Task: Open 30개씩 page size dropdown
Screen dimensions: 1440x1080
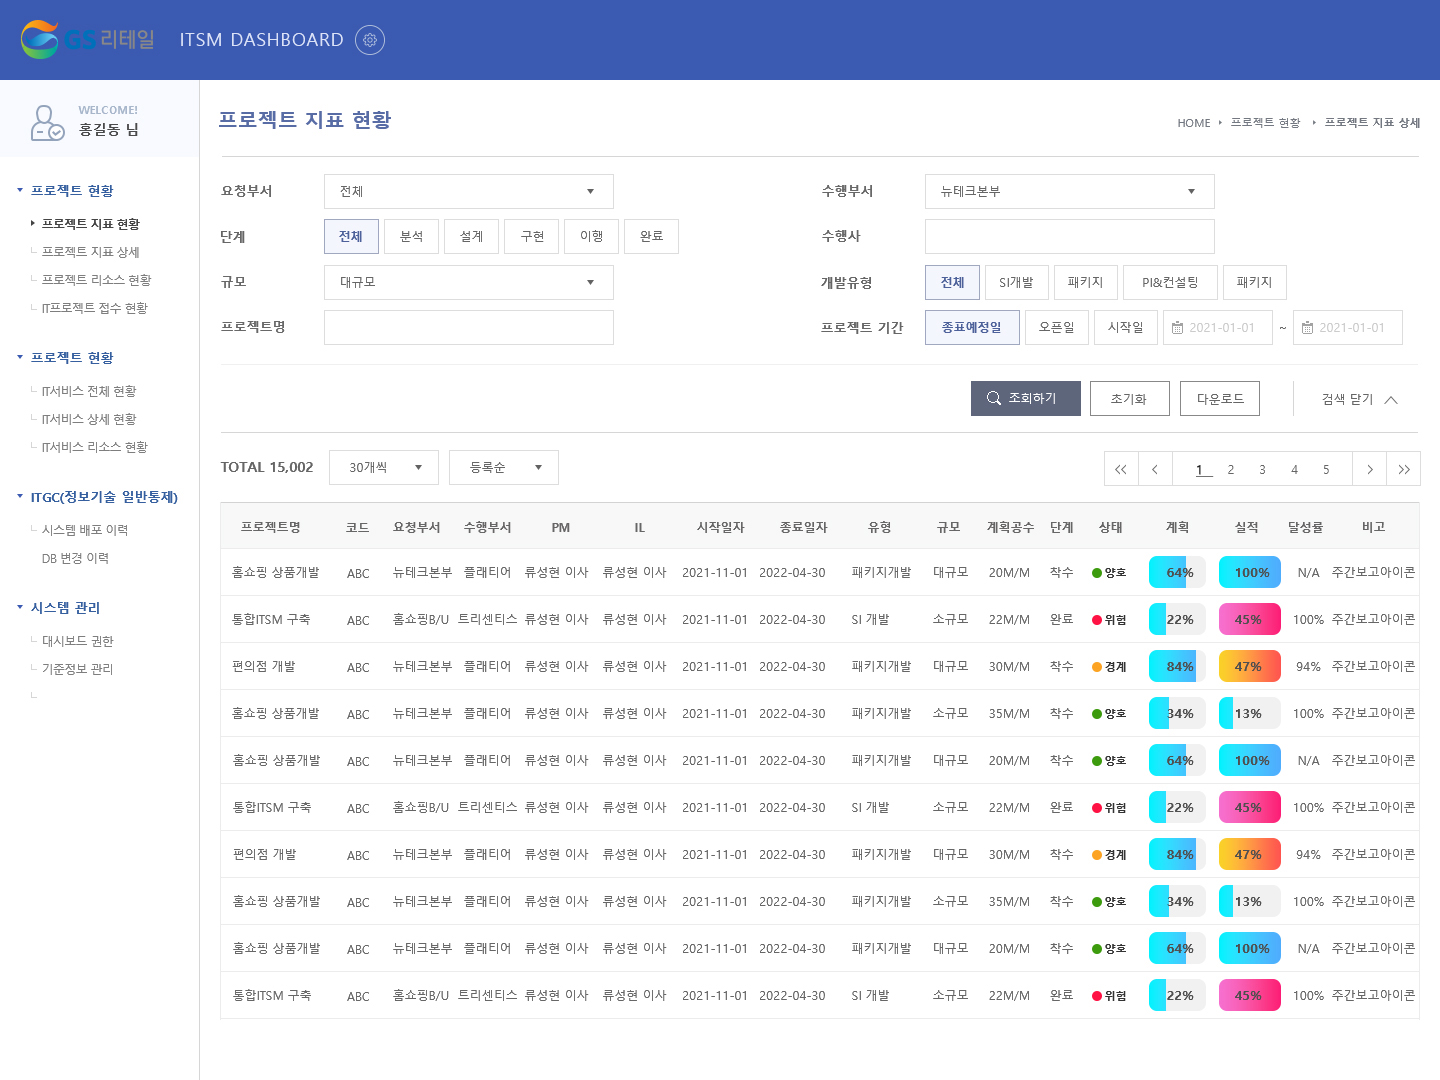Action: (384, 467)
